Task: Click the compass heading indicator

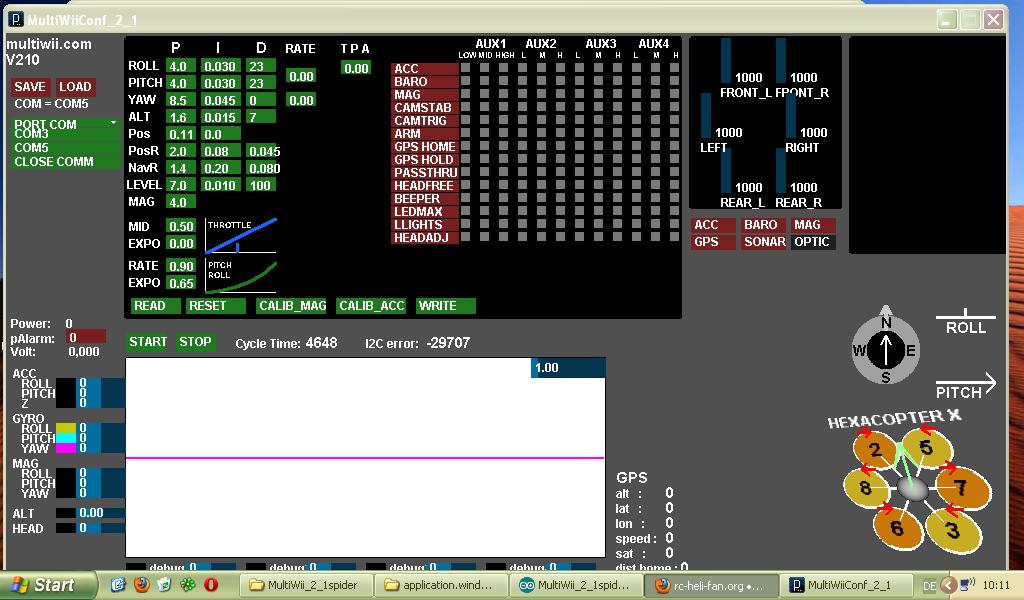Action: coord(885,349)
